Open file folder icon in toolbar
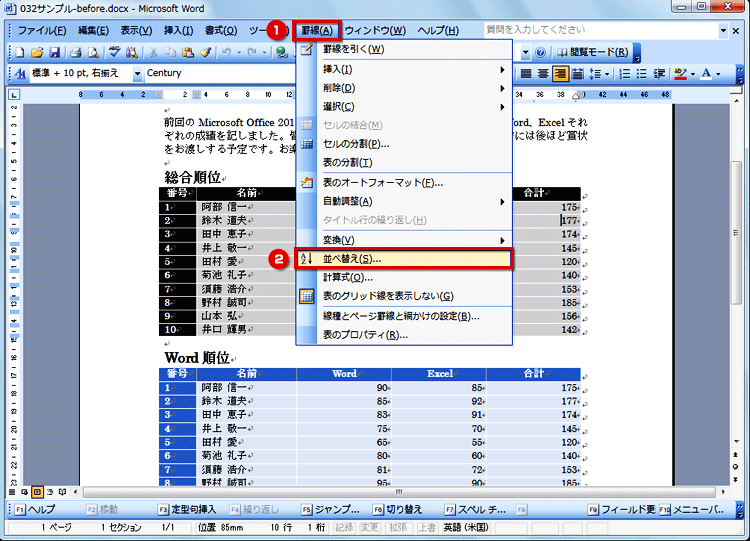 (37, 53)
